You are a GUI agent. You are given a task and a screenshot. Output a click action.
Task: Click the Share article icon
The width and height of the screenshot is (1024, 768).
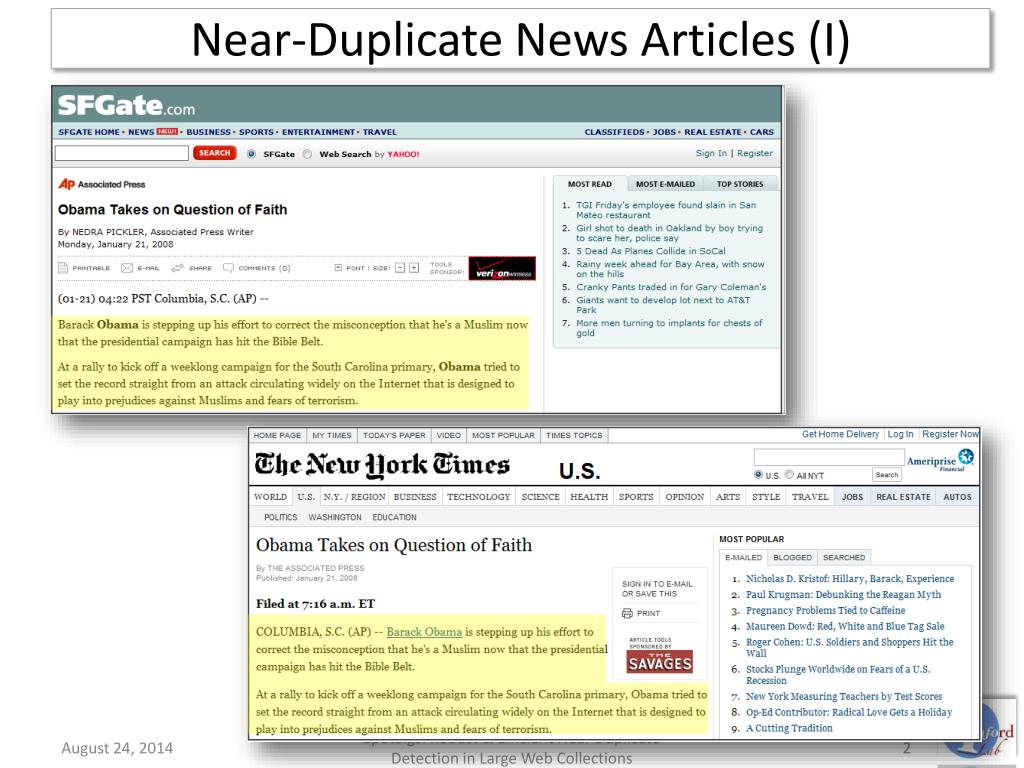coord(178,268)
